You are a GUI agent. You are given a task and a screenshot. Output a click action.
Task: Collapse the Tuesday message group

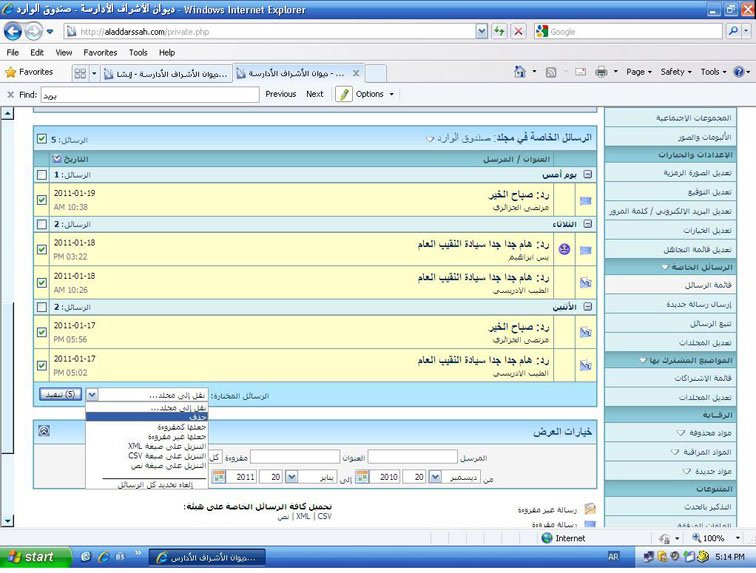coord(587,224)
